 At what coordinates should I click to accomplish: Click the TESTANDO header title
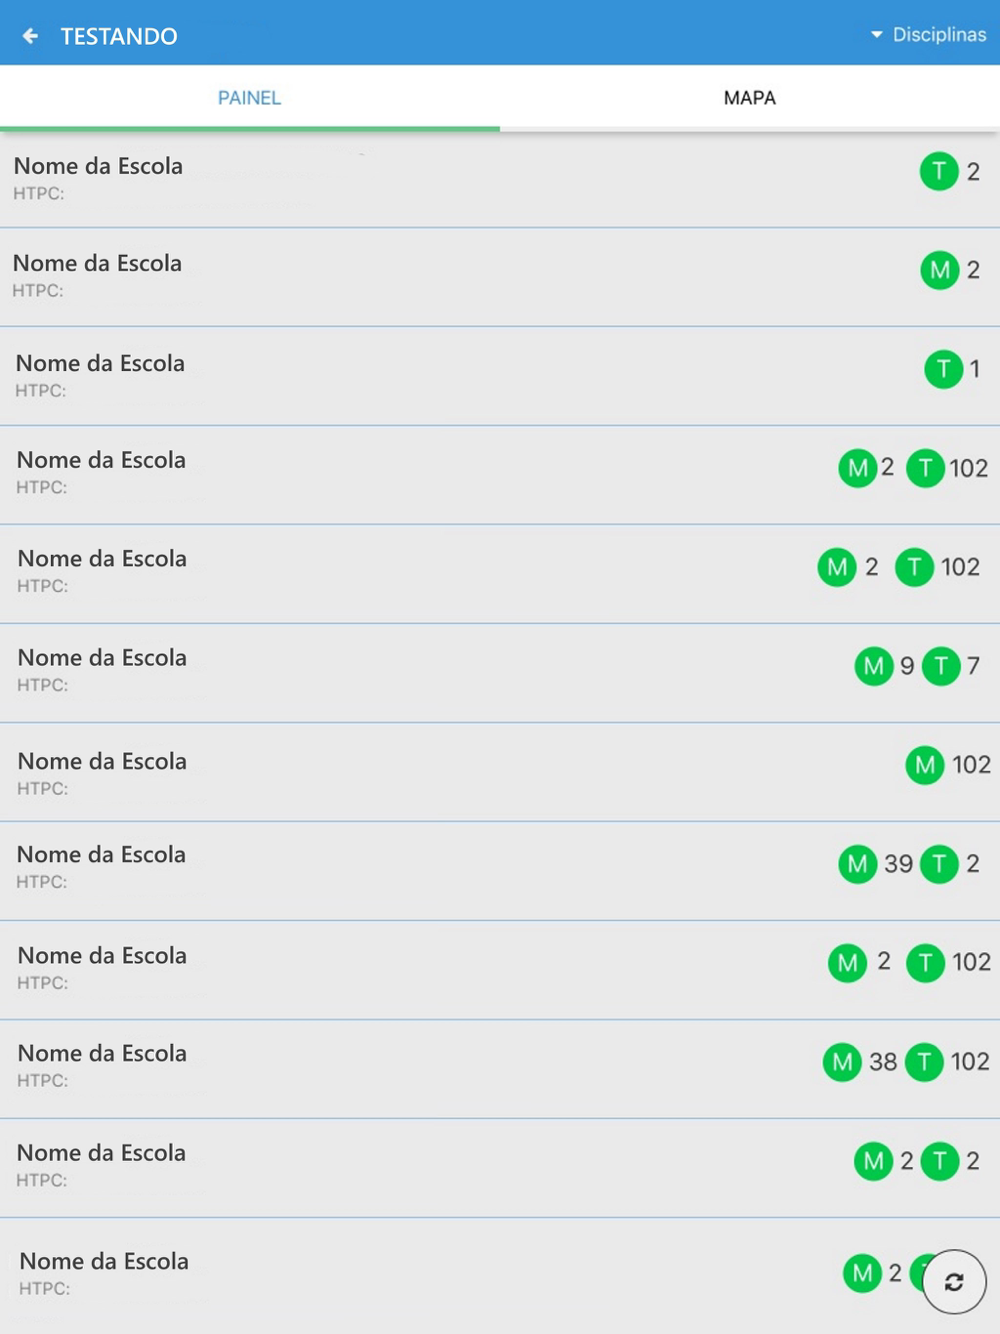coord(119,36)
